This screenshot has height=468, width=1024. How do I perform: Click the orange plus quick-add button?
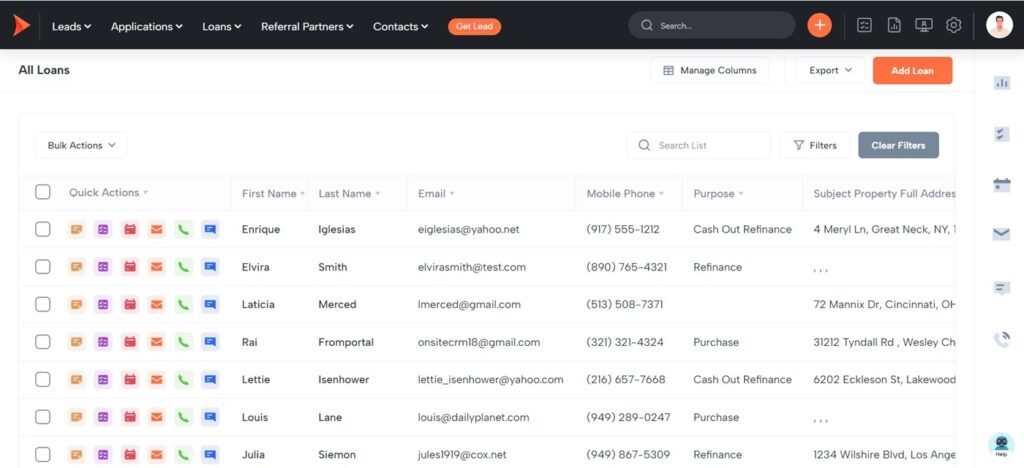click(820, 25)
